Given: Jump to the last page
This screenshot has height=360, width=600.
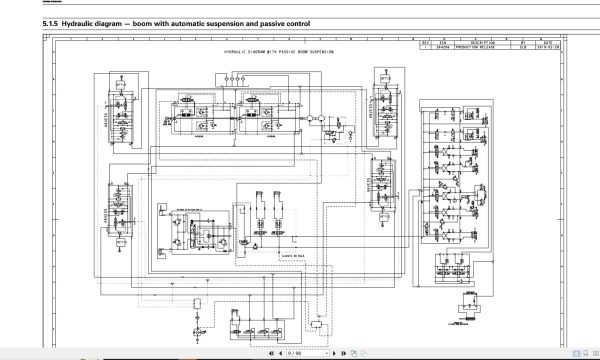Looking at the screenshot, I should point(344,353).
